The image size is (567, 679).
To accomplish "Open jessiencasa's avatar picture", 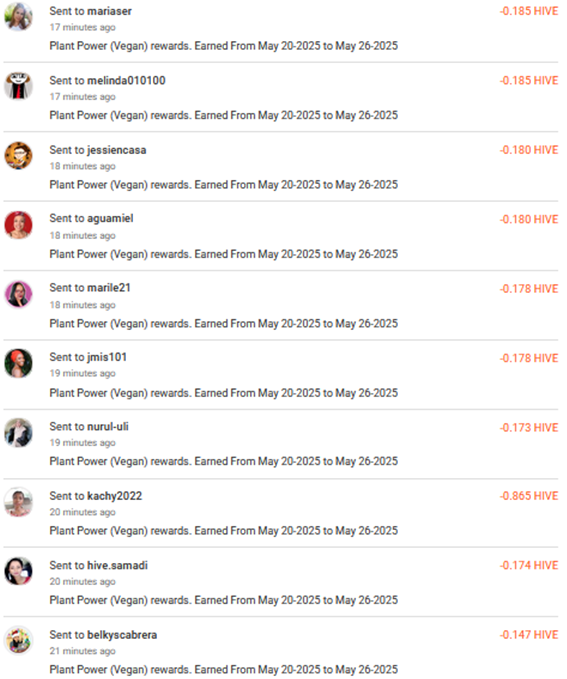I will pos(18,155).
